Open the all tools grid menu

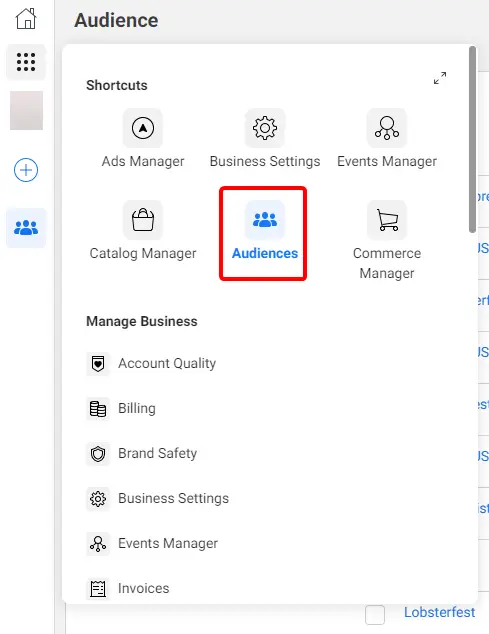pos(26,62)
